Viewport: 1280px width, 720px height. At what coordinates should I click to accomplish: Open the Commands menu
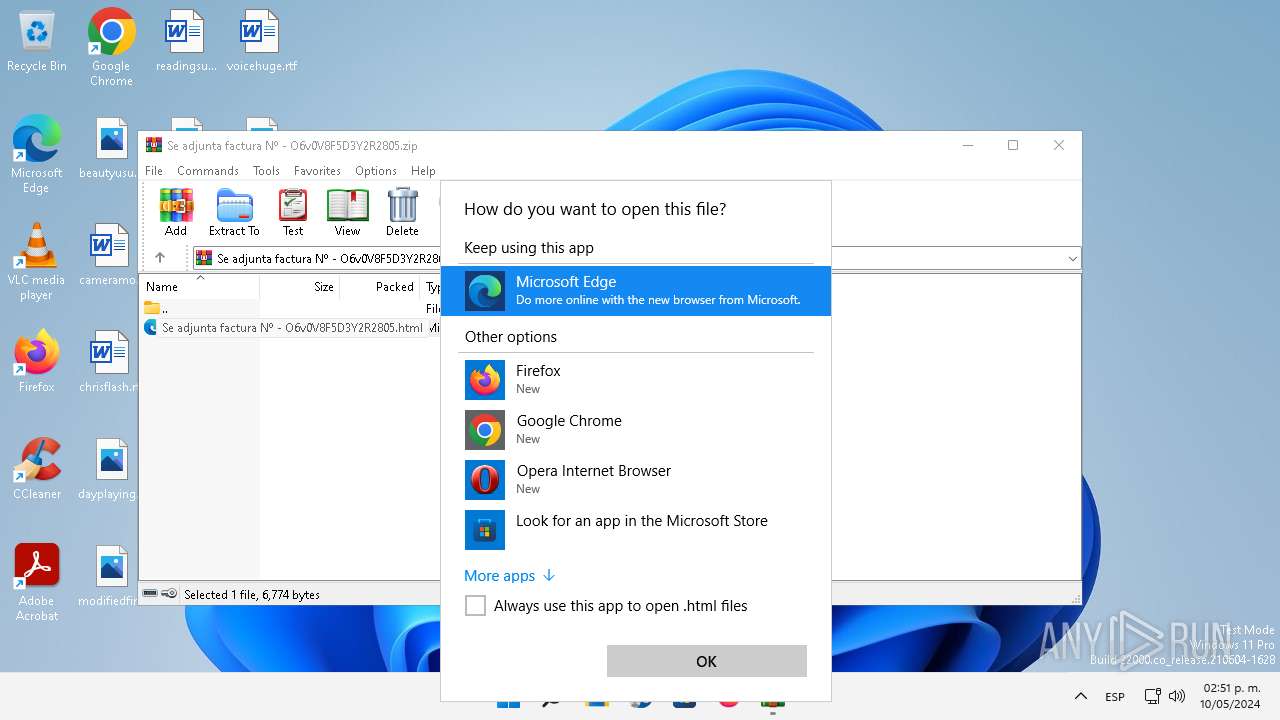pos(208,171)
